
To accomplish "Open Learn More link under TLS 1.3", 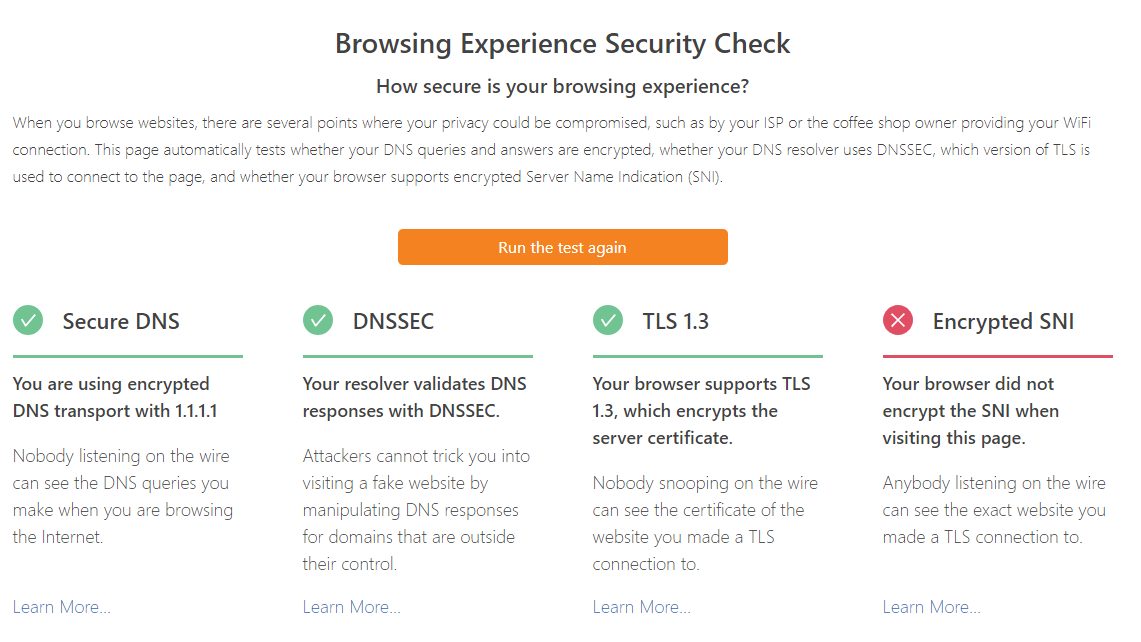I will (x=642, y=607).
